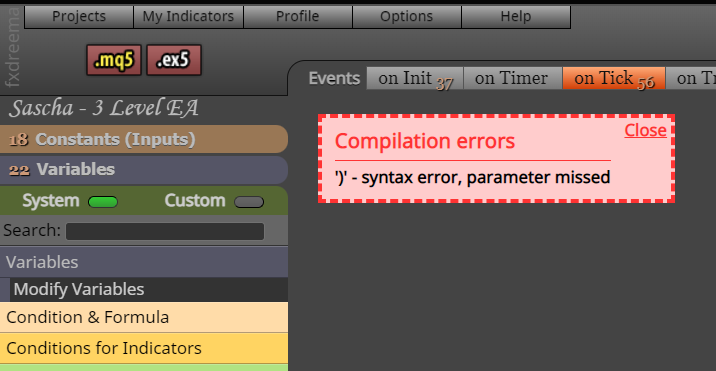This screenshot has width=716, height=371.
Task: Click the block Search input field
Action: tap(165, 231)
